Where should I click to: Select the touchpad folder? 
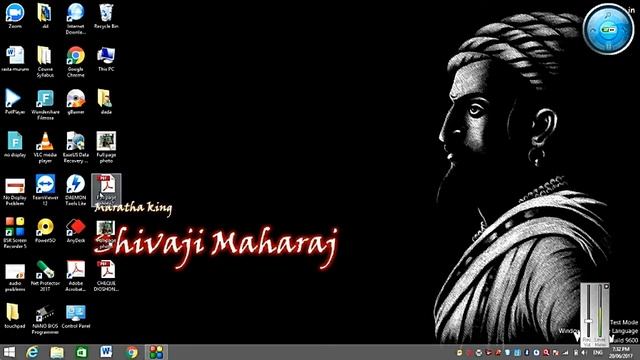(x=15, y=316)
